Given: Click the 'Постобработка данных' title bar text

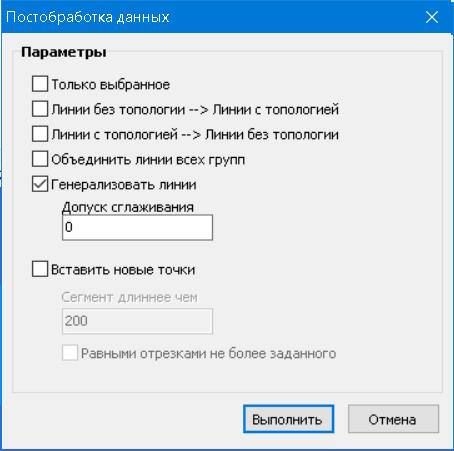Looking at the screenshot, I should 88,17.
